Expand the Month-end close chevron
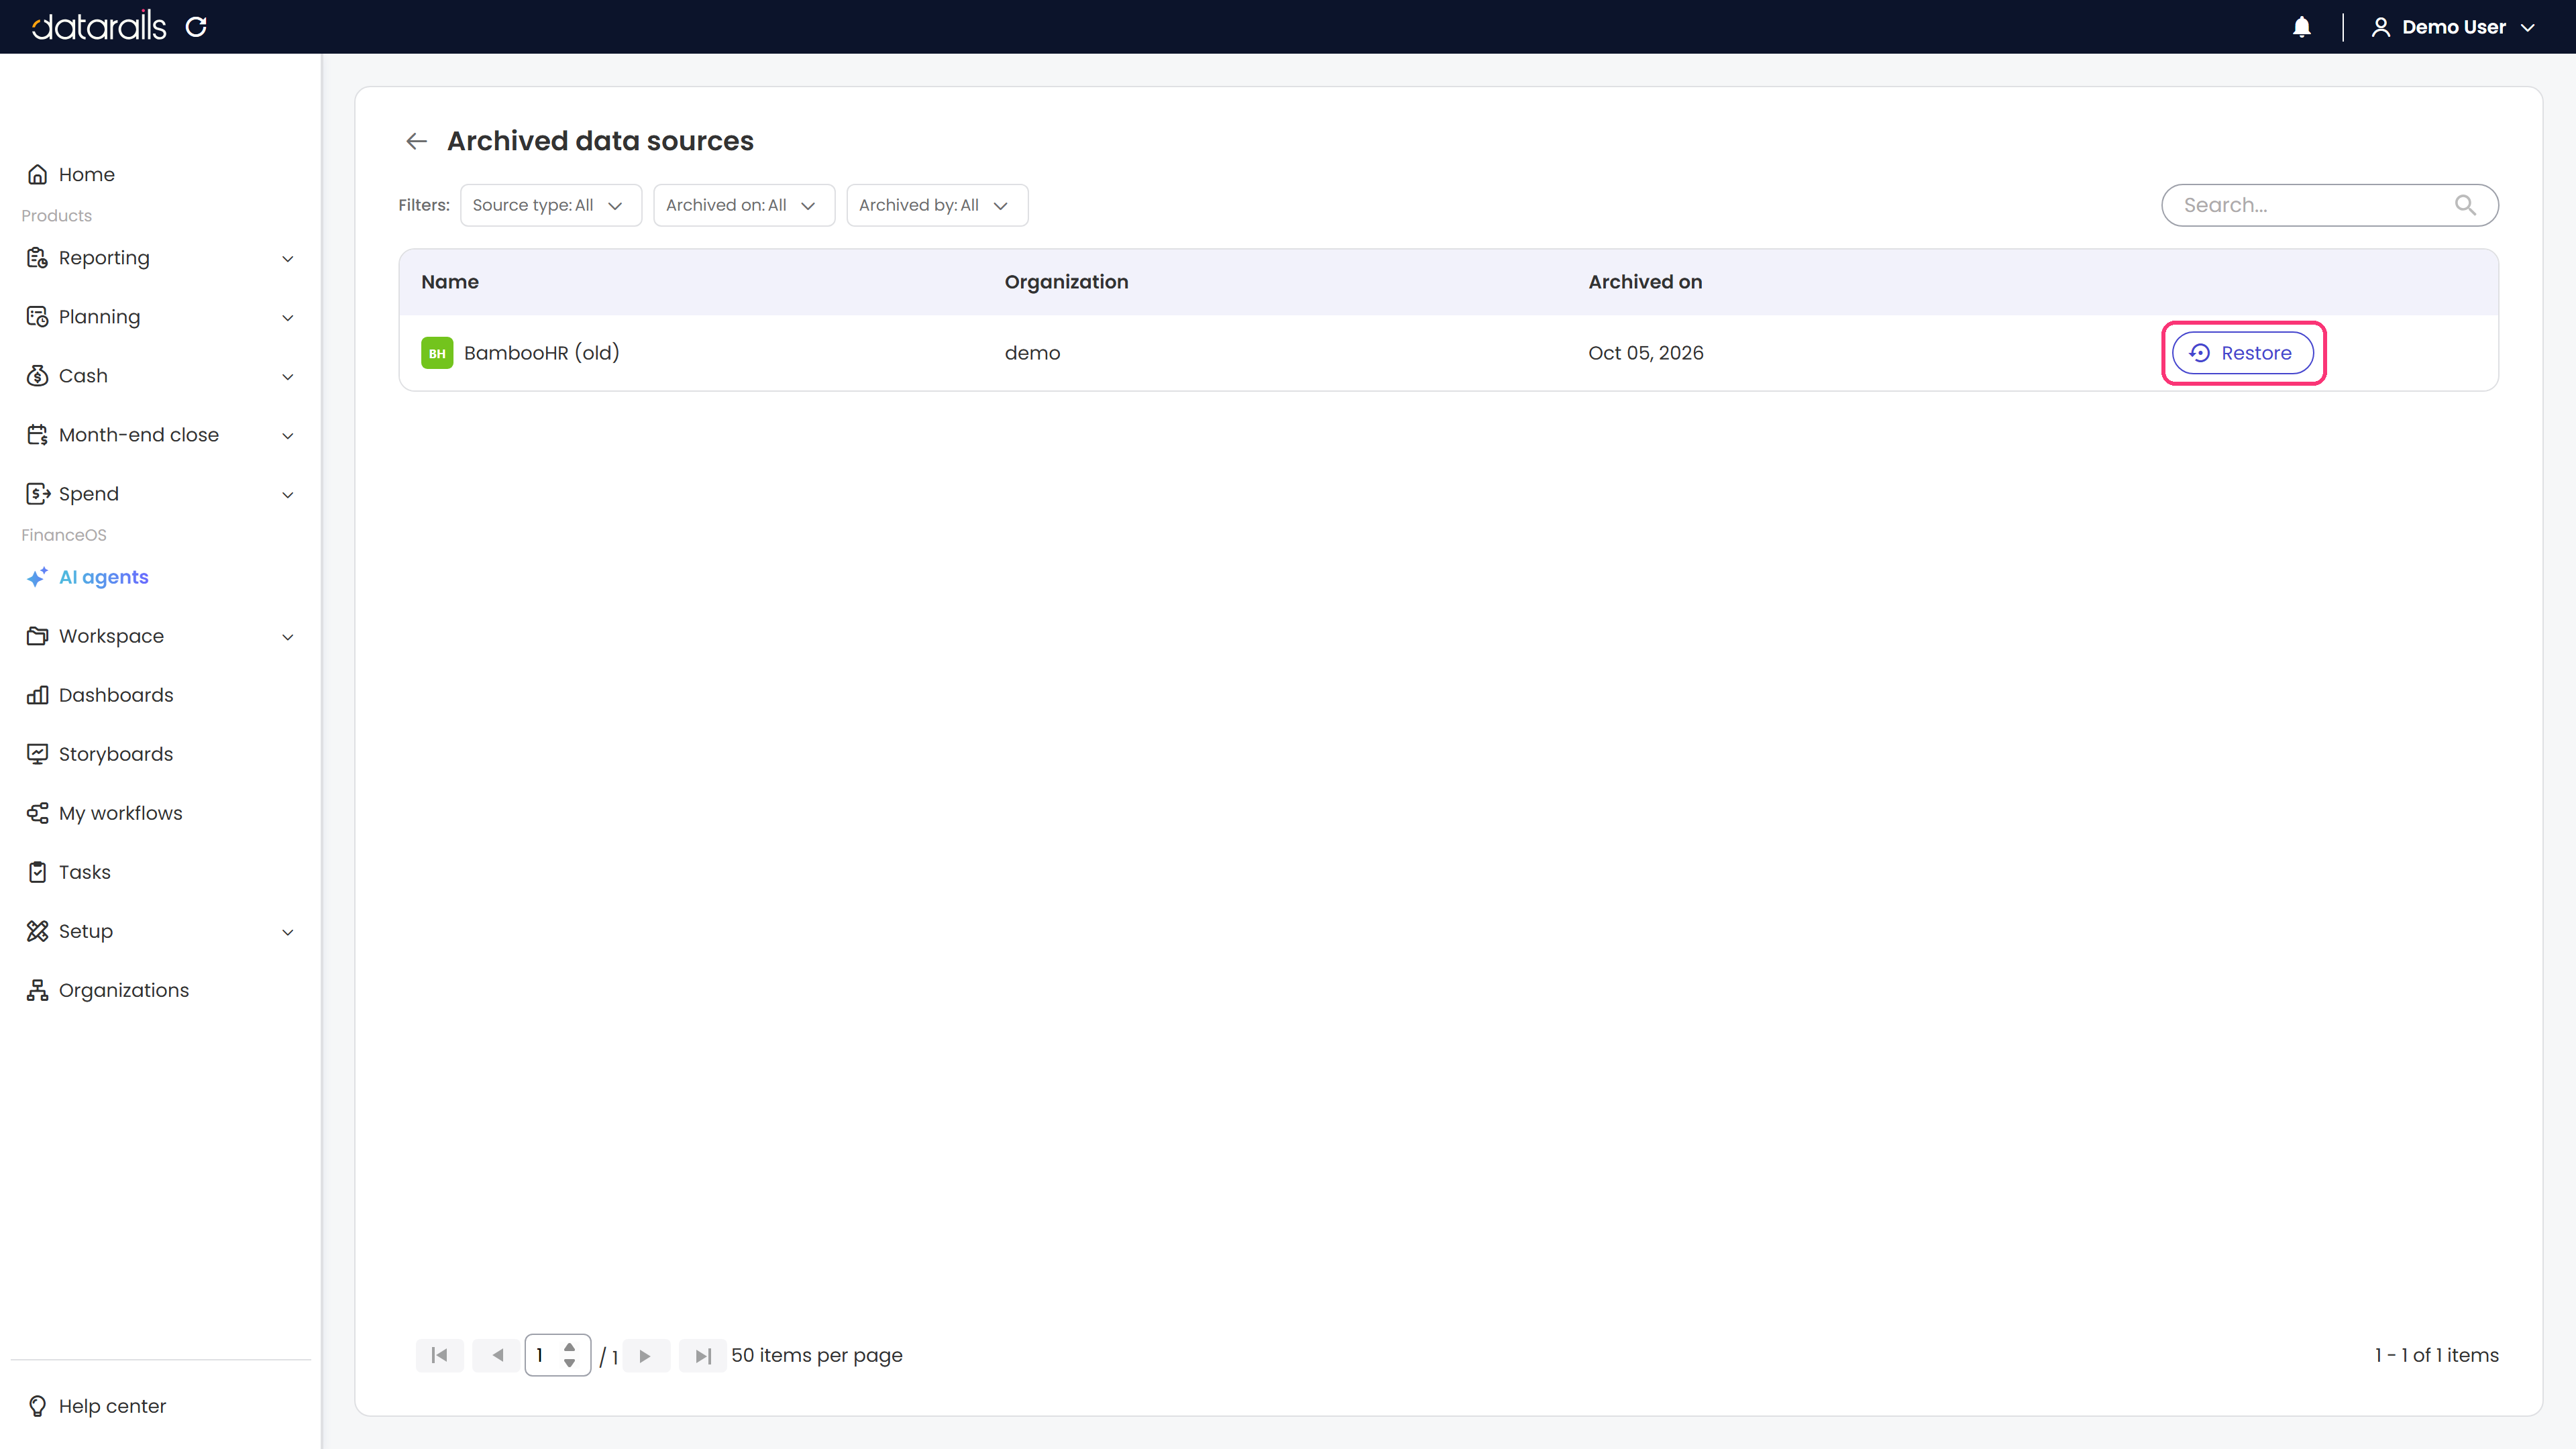The height and width of the screenshot is (1449, 2576). [x=288, y=436]
